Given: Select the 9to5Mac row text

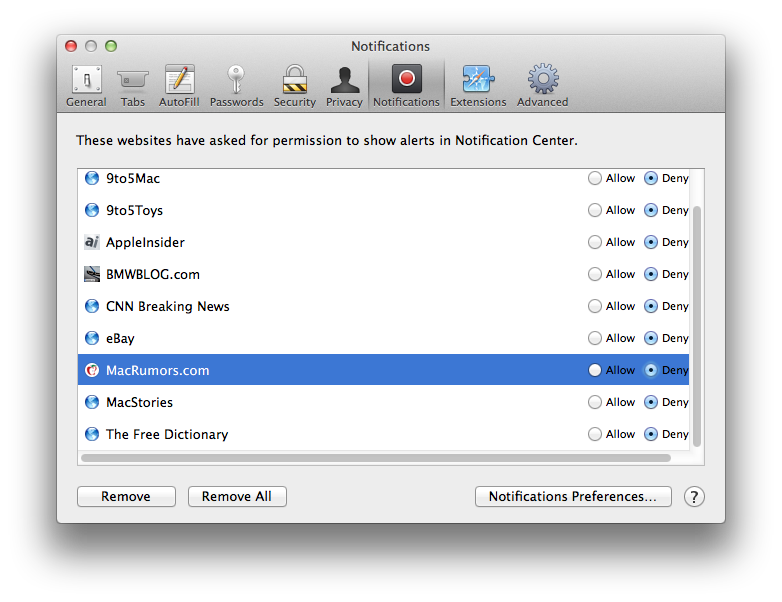Looking at the screenshot, I should [133, 178].
